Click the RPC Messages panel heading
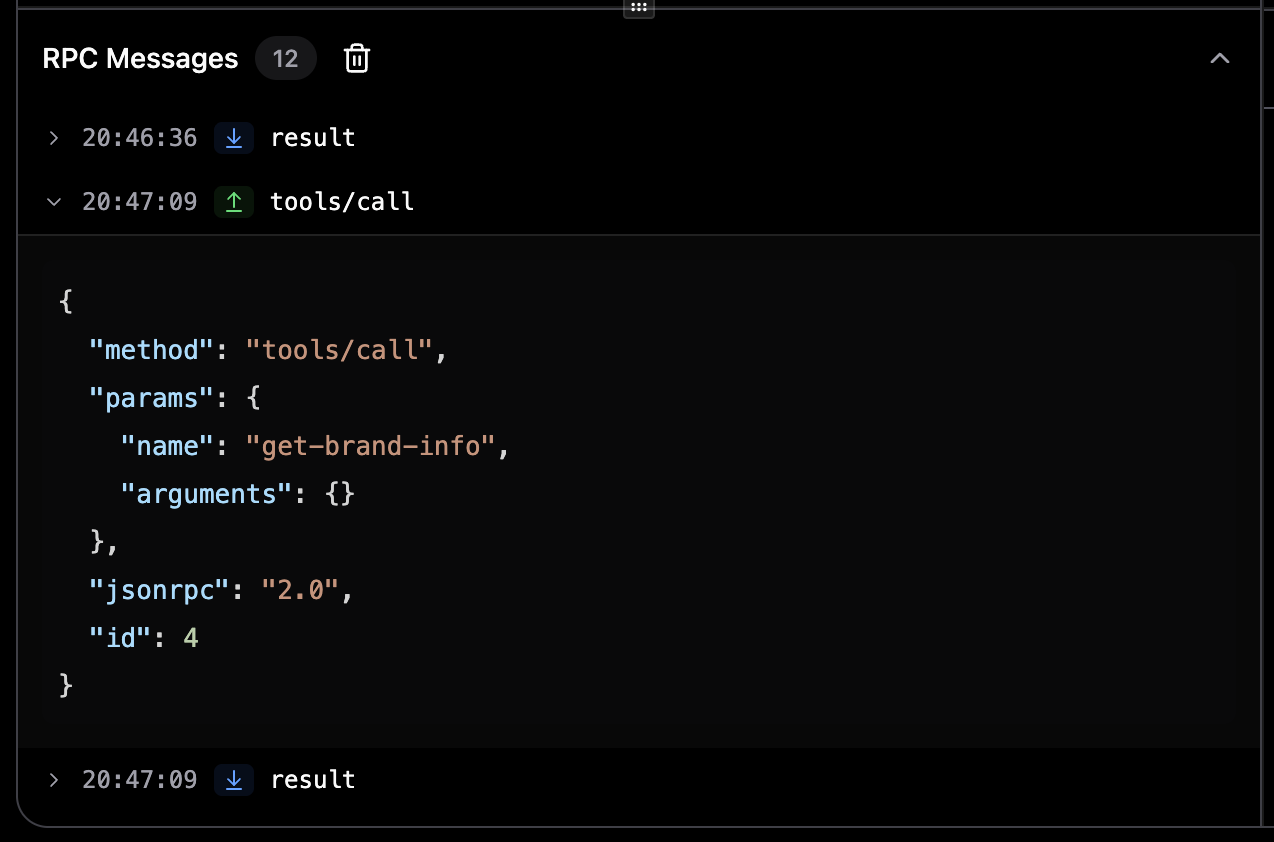 pos(139,58)
